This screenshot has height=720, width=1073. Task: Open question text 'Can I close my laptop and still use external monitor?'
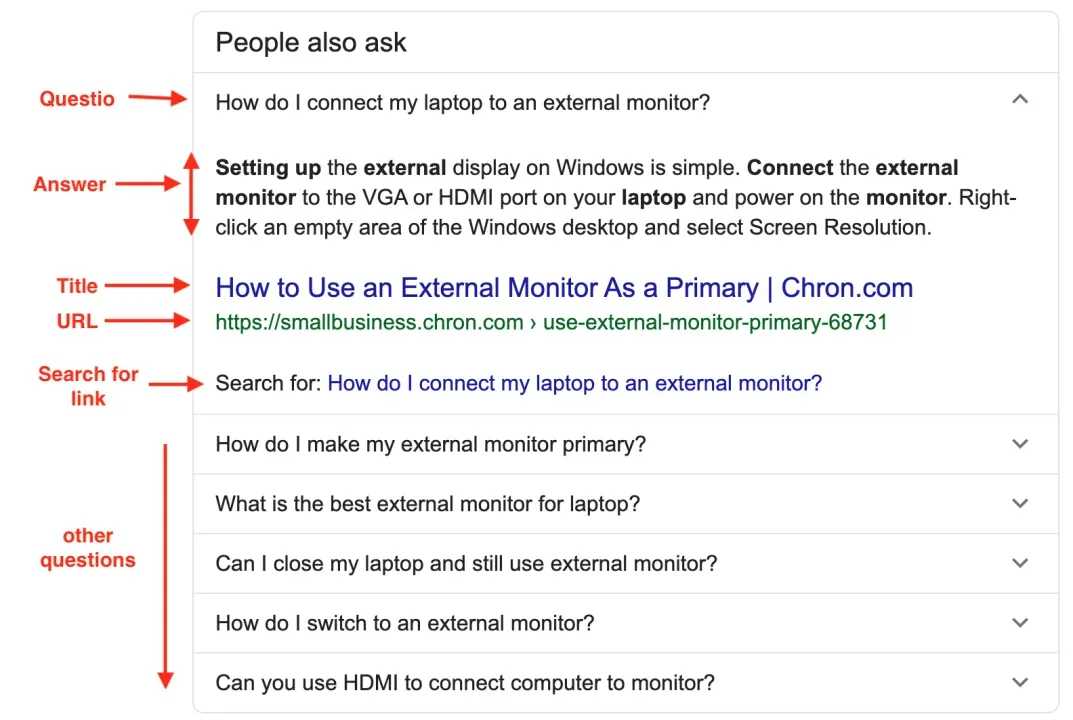(466, 564)
